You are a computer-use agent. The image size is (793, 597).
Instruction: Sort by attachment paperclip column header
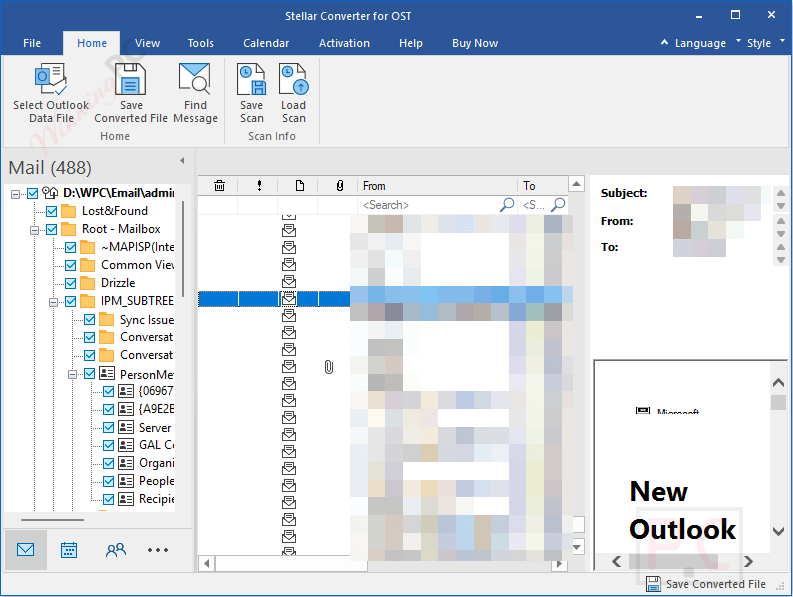point(340,186)
